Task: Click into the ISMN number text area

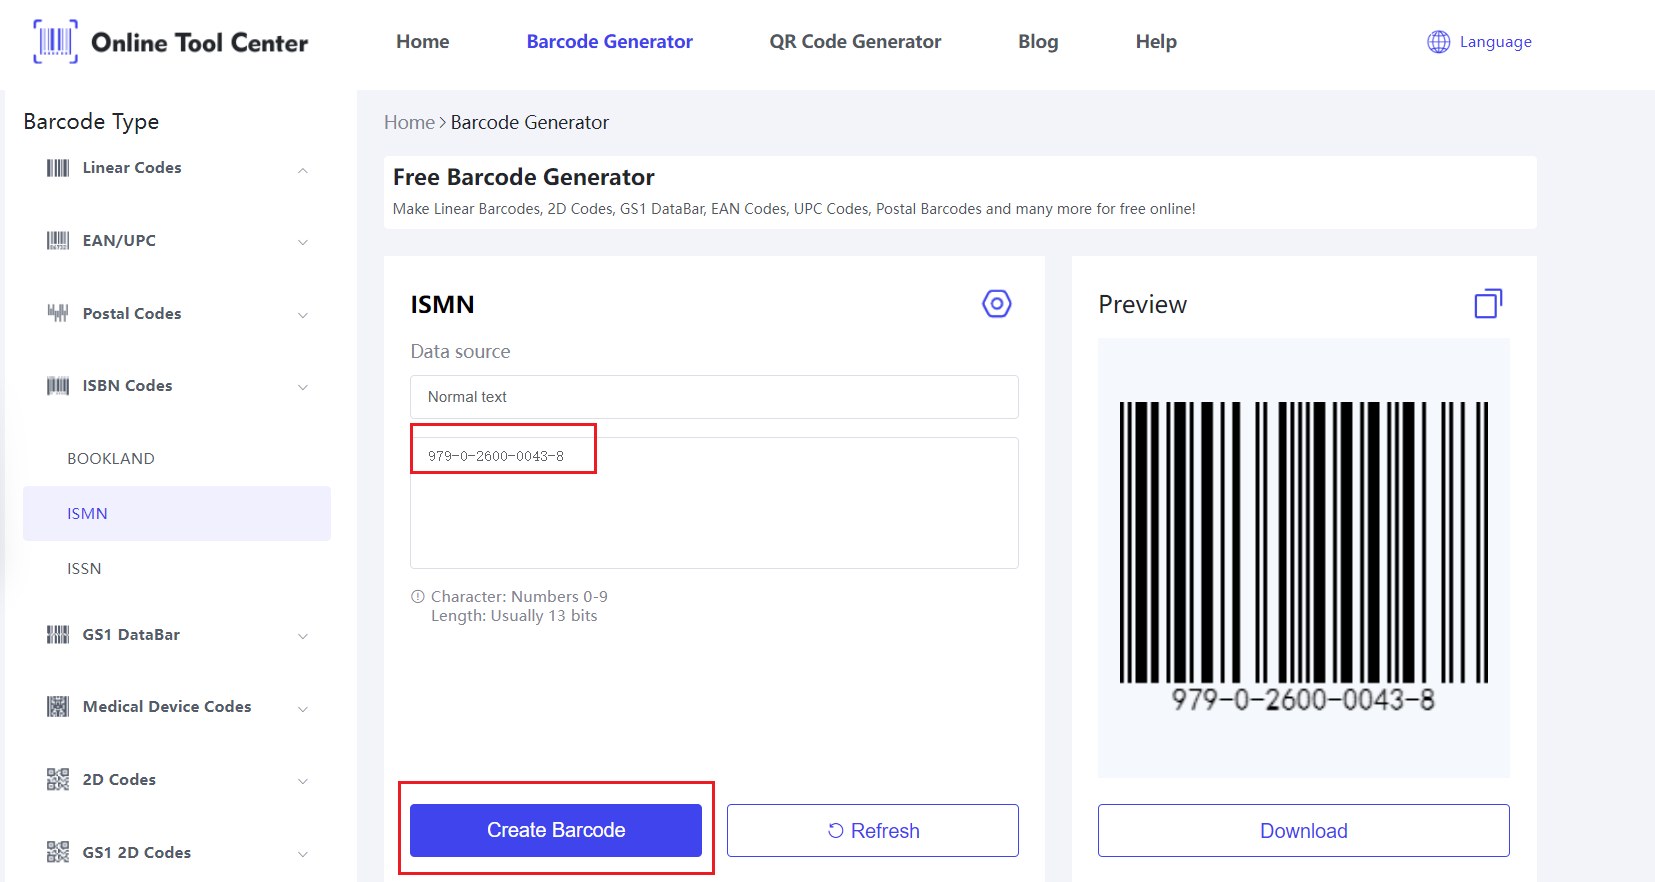Action: coord(714,503)
